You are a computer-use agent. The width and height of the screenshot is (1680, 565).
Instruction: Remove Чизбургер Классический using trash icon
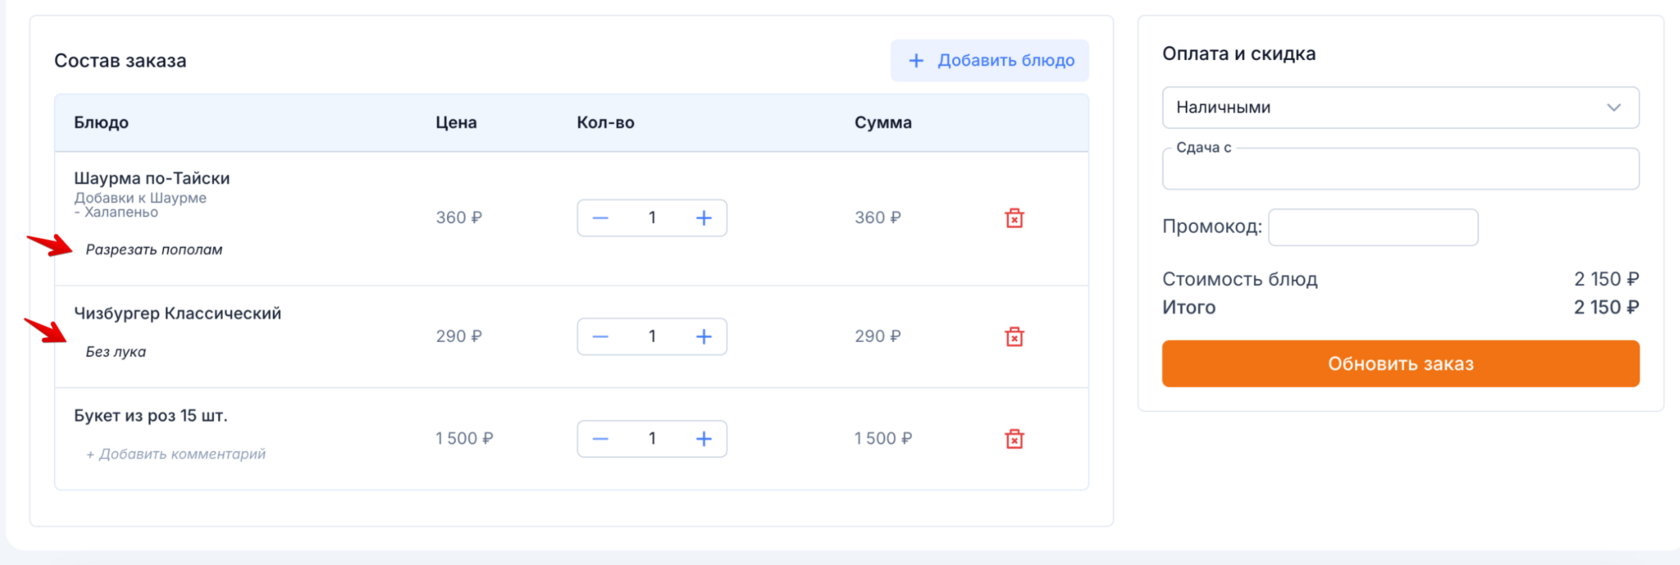click(x=1014, y=337)
